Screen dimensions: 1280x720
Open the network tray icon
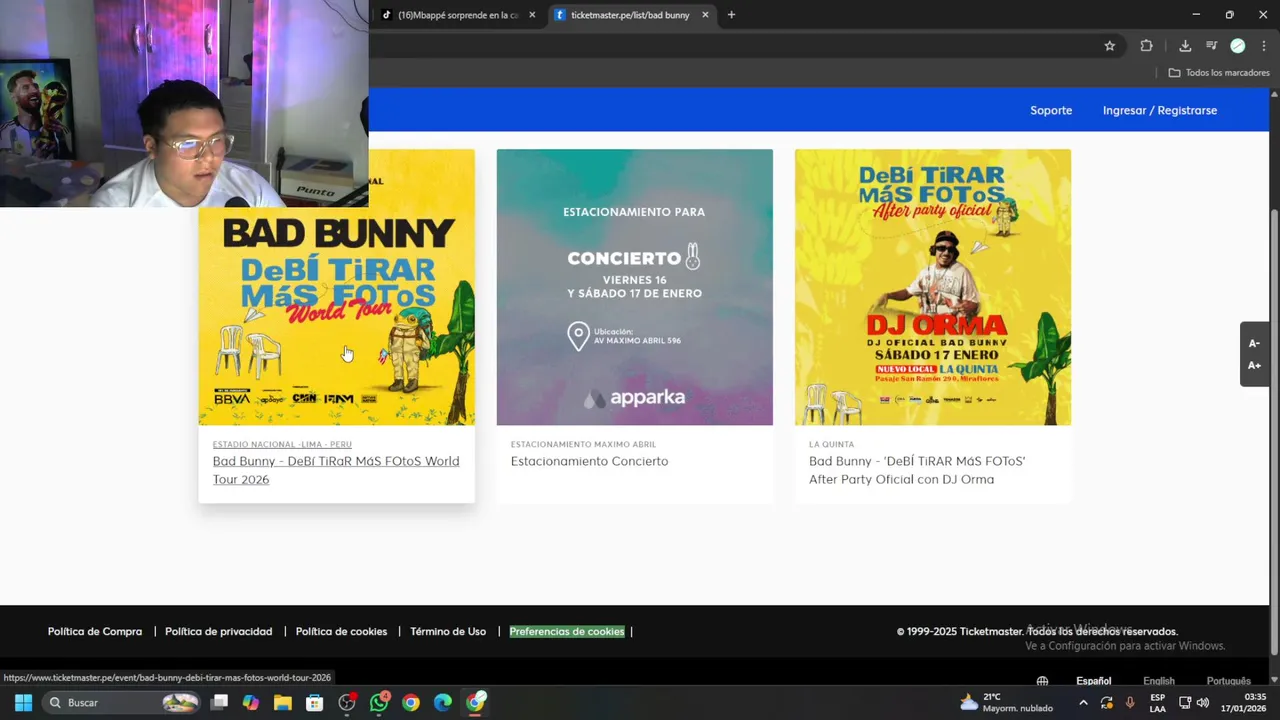[x=1185, y=703]
